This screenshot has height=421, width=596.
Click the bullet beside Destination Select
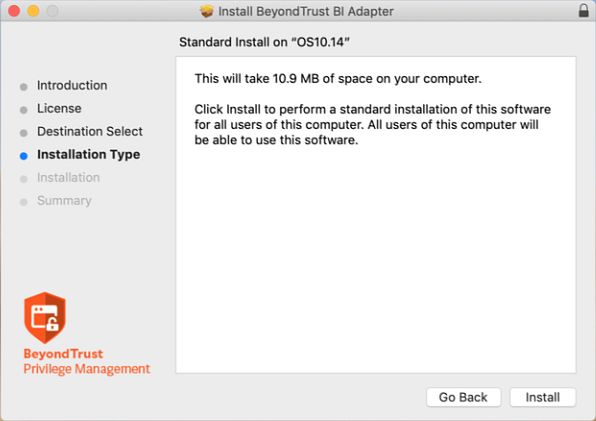point(24,133)
